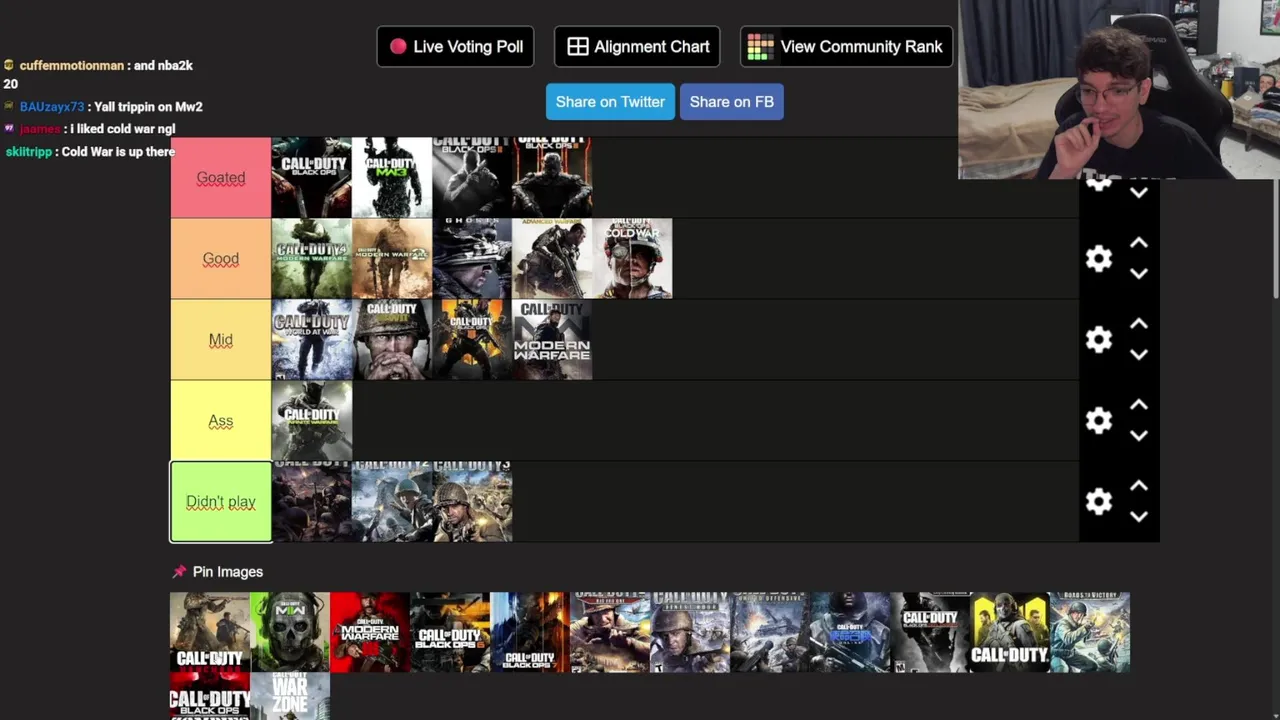Screen dimensions: 1280x720
Task: Select the Mid tier label
Action: point(221,340)
